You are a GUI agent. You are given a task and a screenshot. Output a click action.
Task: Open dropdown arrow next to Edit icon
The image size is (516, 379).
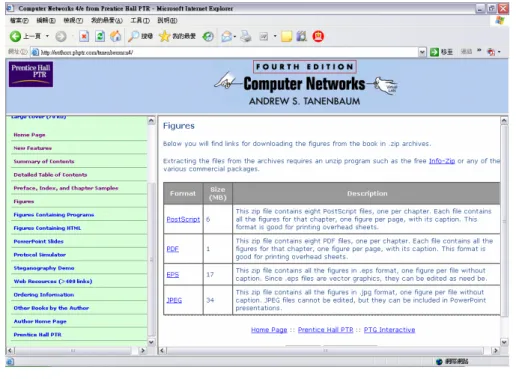(x=275, y=36)
